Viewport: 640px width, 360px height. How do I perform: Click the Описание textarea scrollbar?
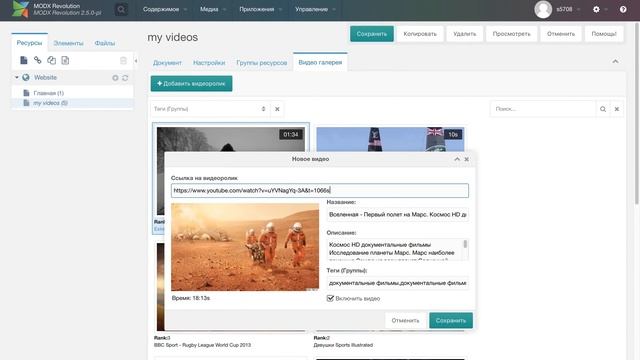click(x=465, y=244)
